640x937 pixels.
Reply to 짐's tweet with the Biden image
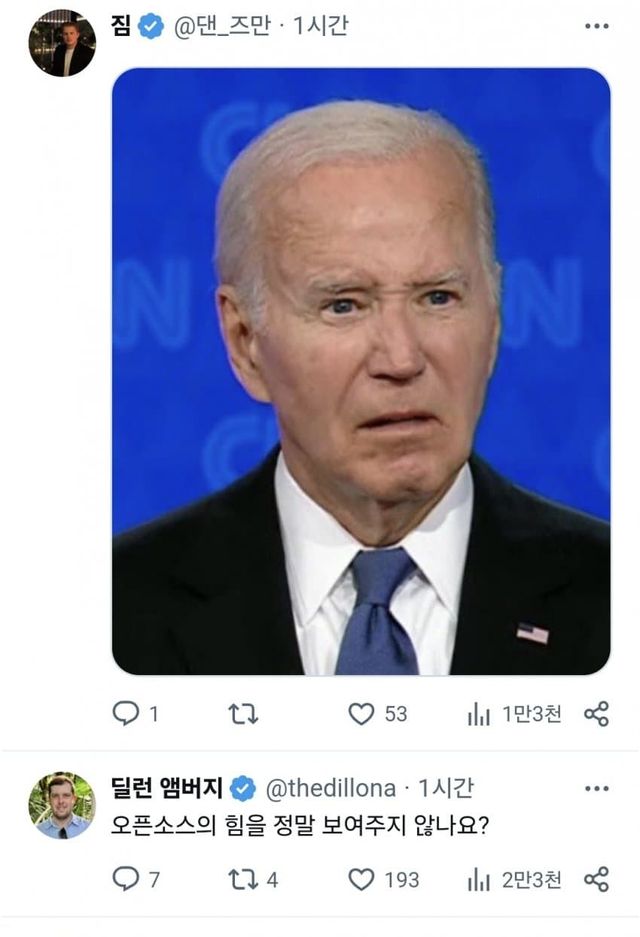click(x=124, y=712)
